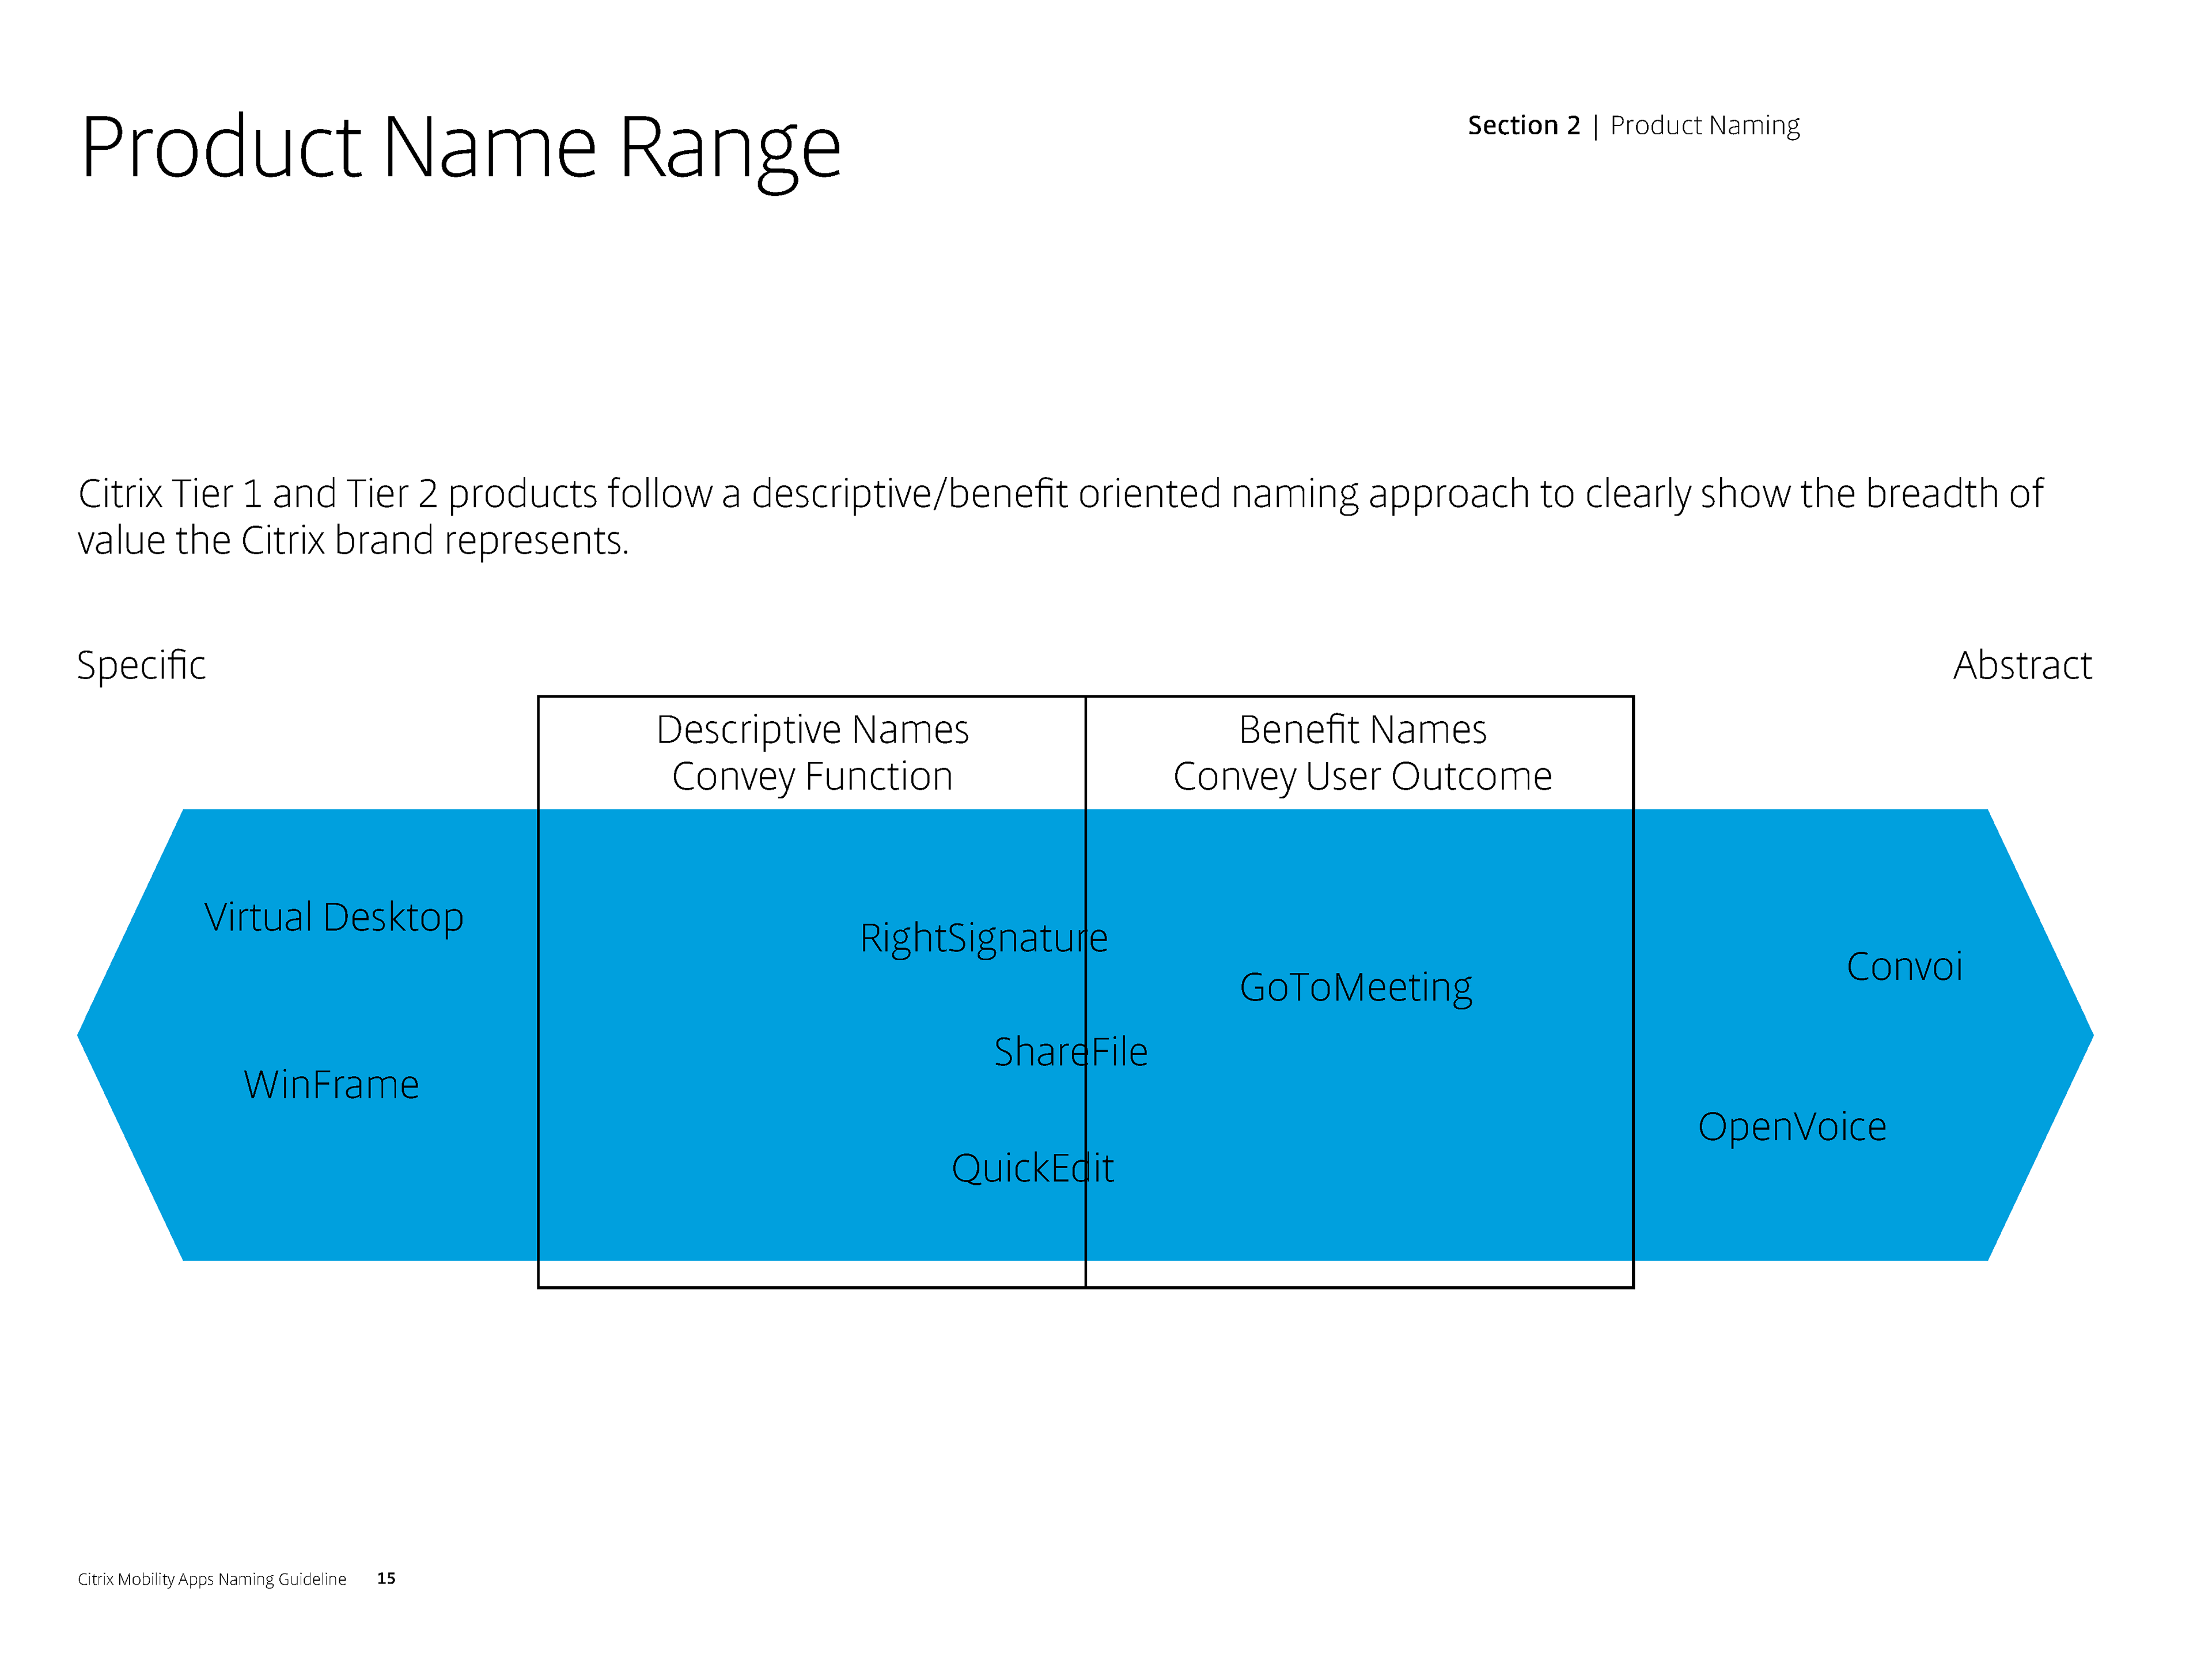Click the 'Benefit Names' heading
2212x1659 pixels.
(x=1362, y=730)
